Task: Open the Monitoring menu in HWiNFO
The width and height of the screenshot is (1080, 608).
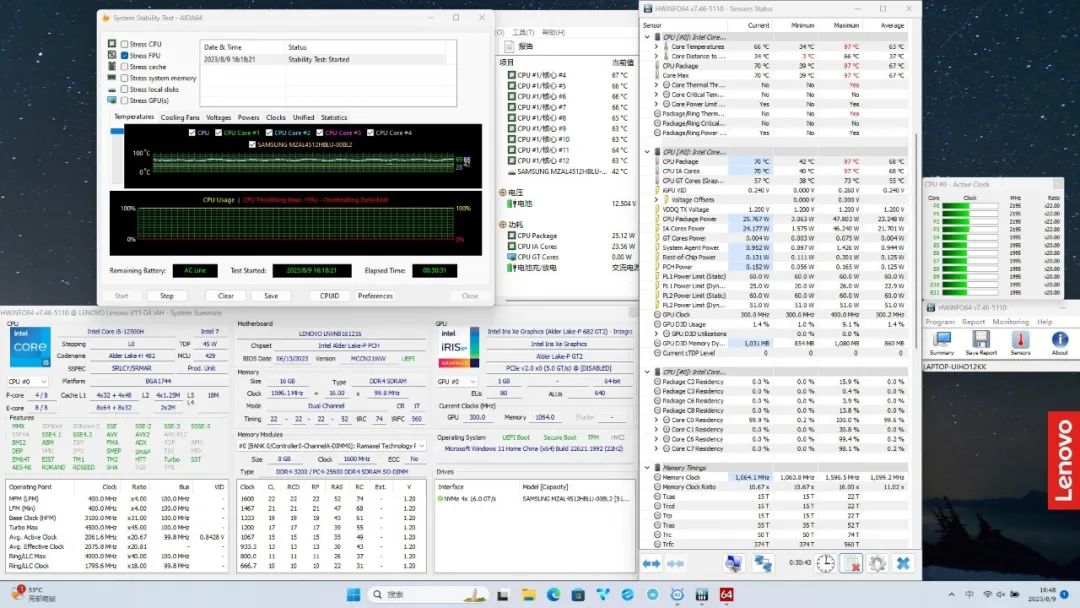Action: (1010, 322)
